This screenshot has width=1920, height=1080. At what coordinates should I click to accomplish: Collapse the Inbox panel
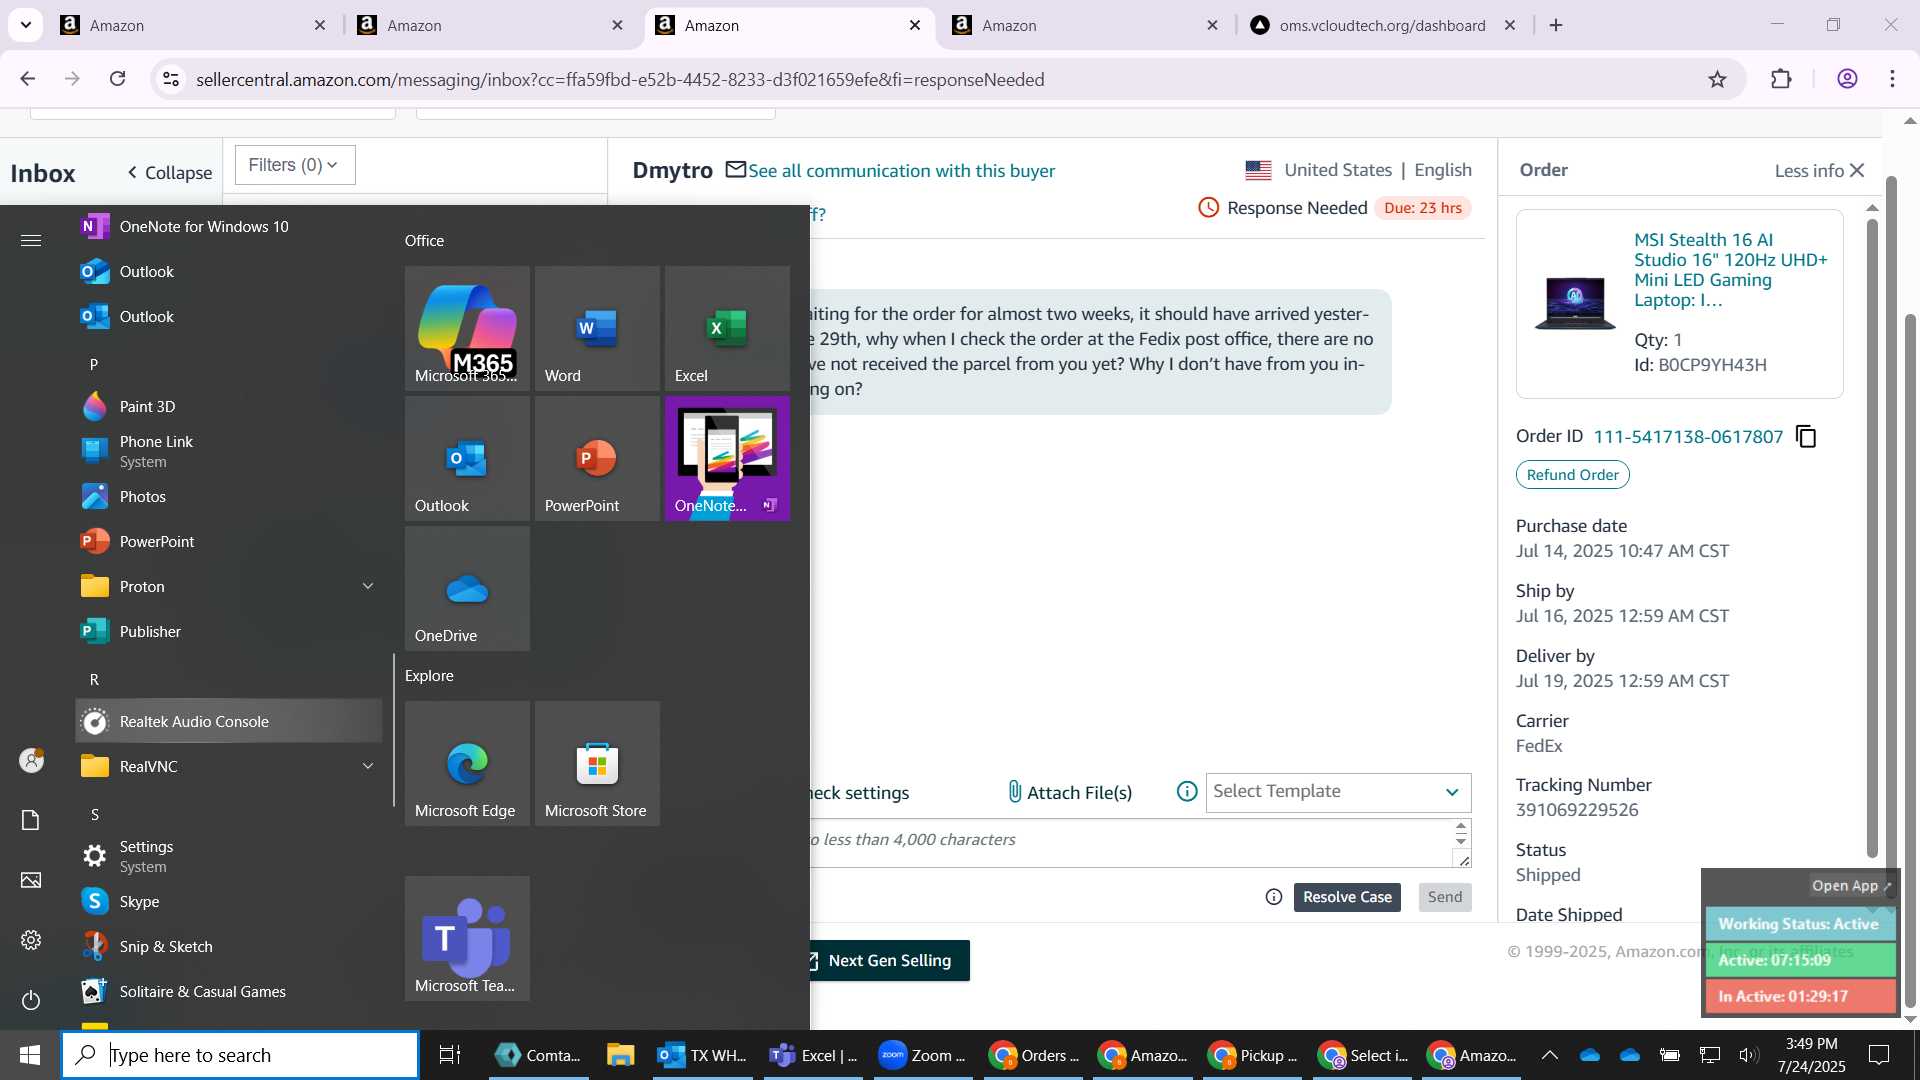pyautogui.click(x=170, y=173)
